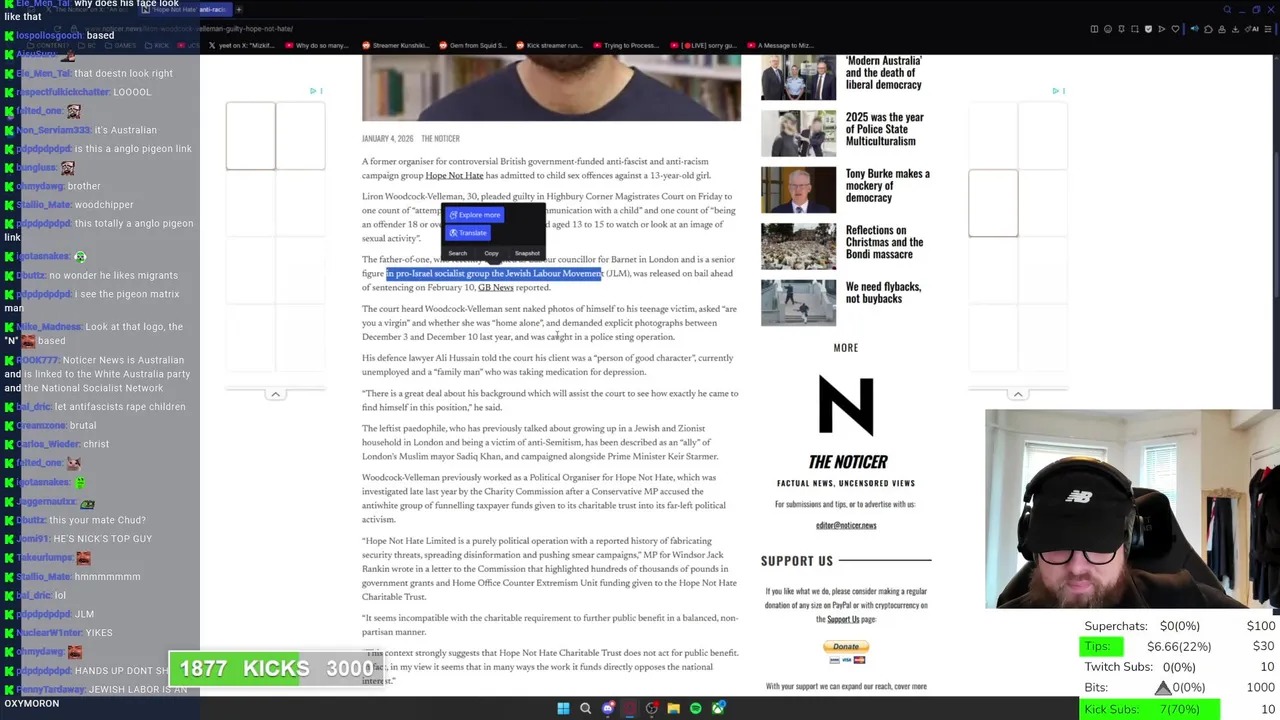The image size is (1280, 720).
Task: Open OBS Studio from the taskbar
Action: point(651,708)
